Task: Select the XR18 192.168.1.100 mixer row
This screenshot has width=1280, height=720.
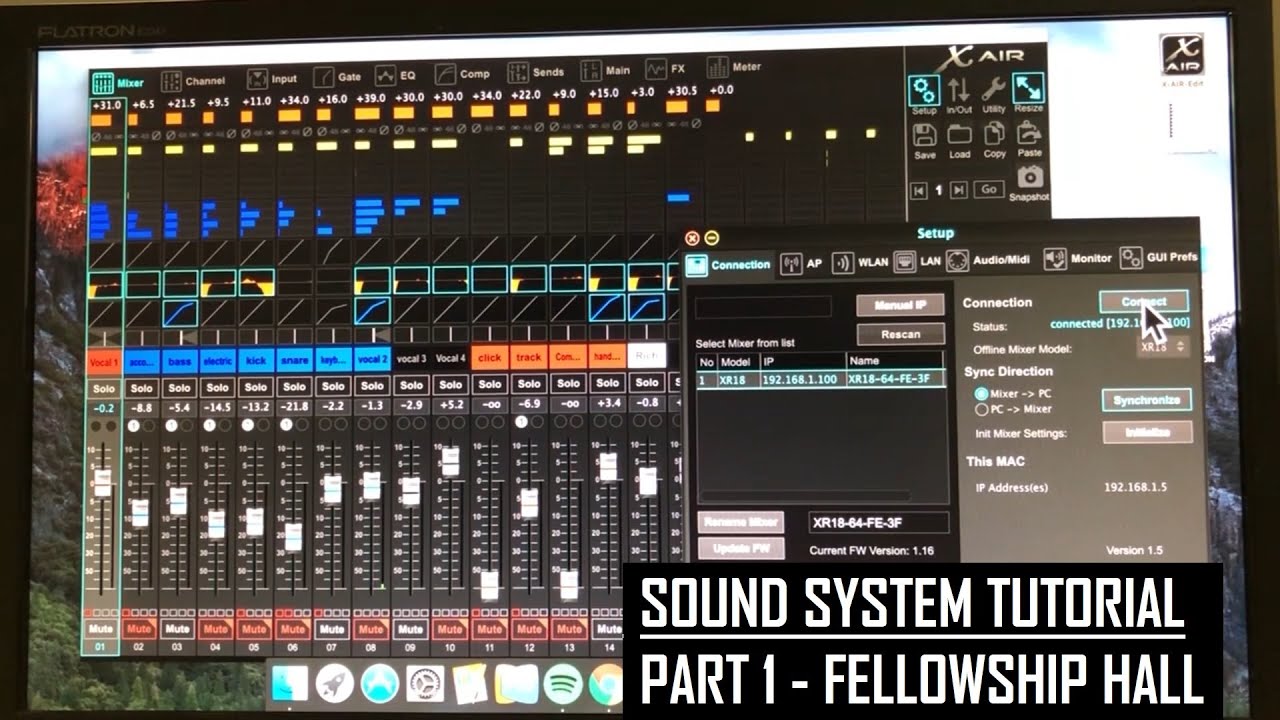Action: tap(820, 380)
